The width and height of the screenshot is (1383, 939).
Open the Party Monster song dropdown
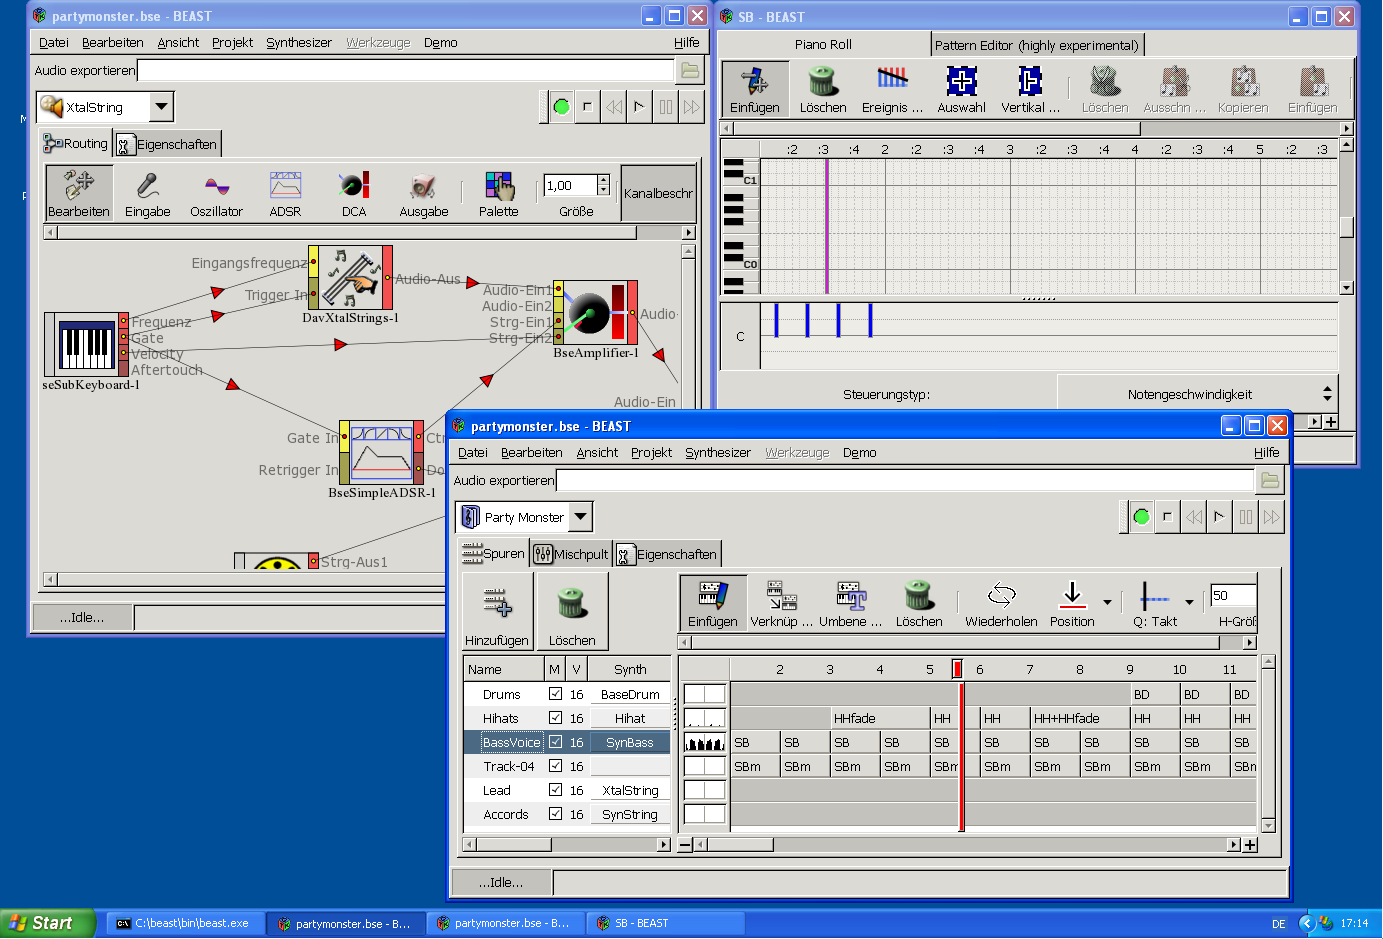(x=580, y=517)
